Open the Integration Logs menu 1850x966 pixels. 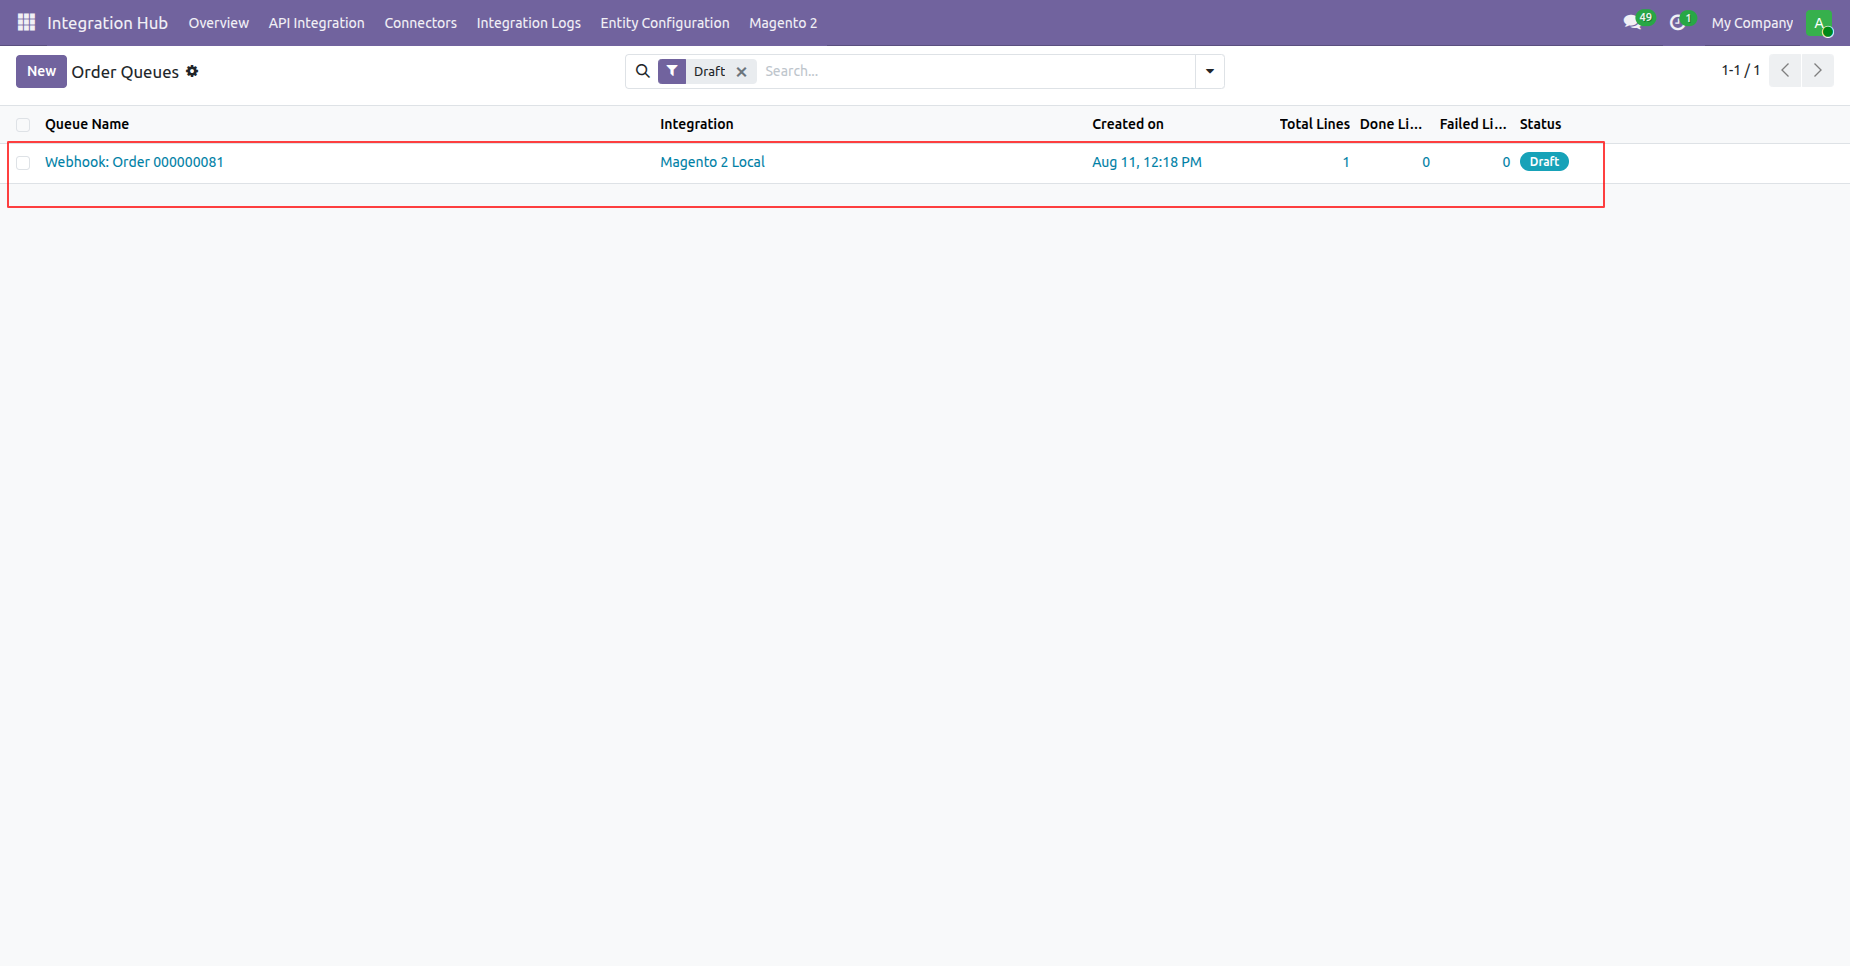(x=528, y=23)
